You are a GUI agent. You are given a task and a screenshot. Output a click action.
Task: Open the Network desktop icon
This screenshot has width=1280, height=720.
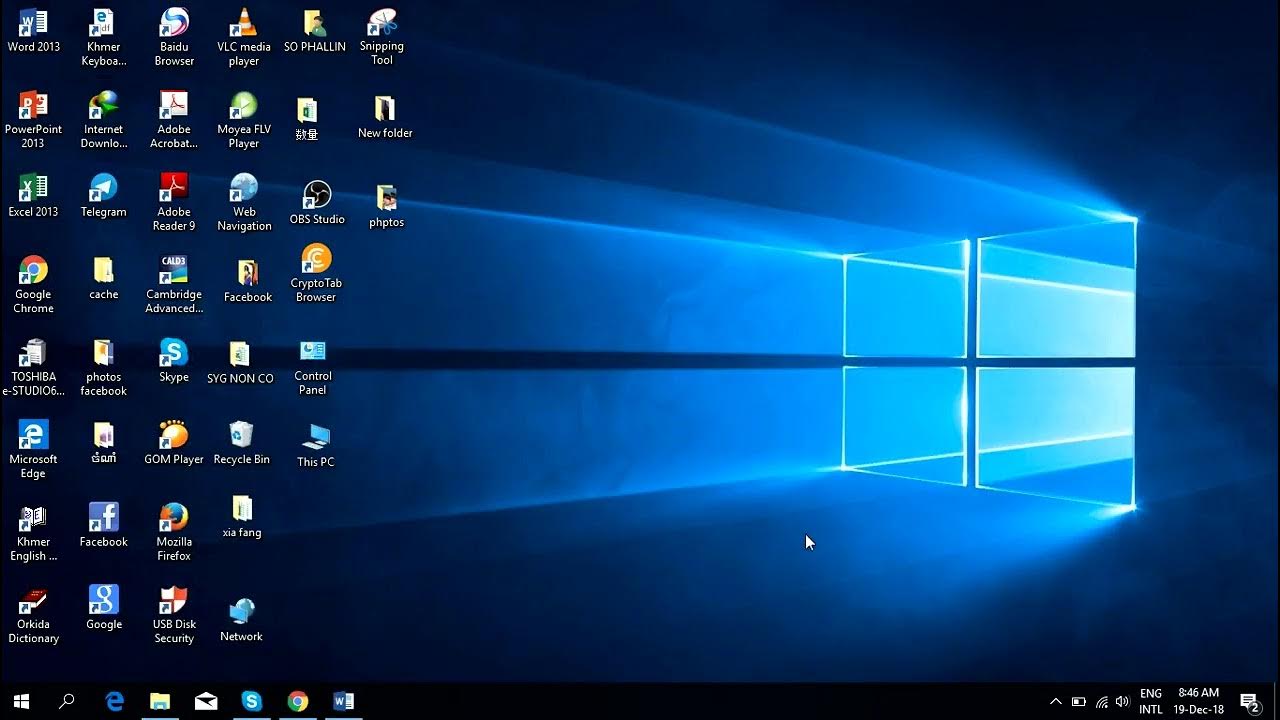241,621
